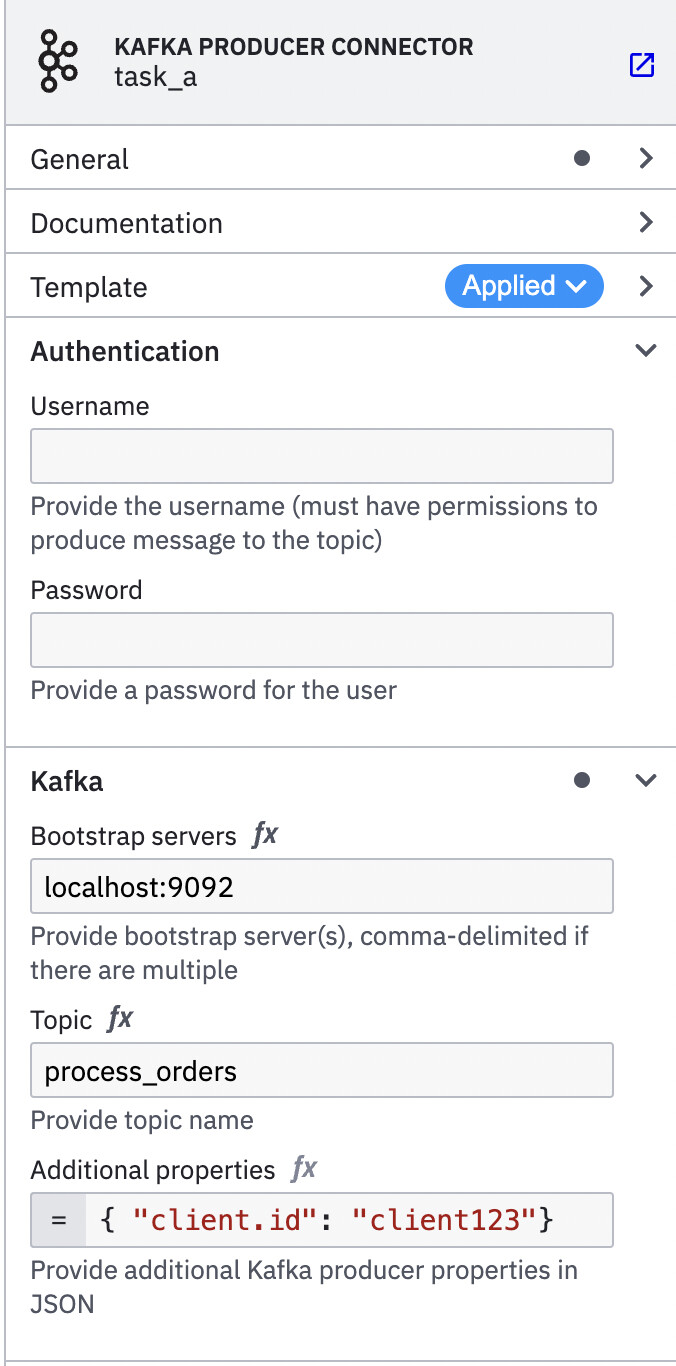Select the Topic field with process_orders

(322, 1071)
